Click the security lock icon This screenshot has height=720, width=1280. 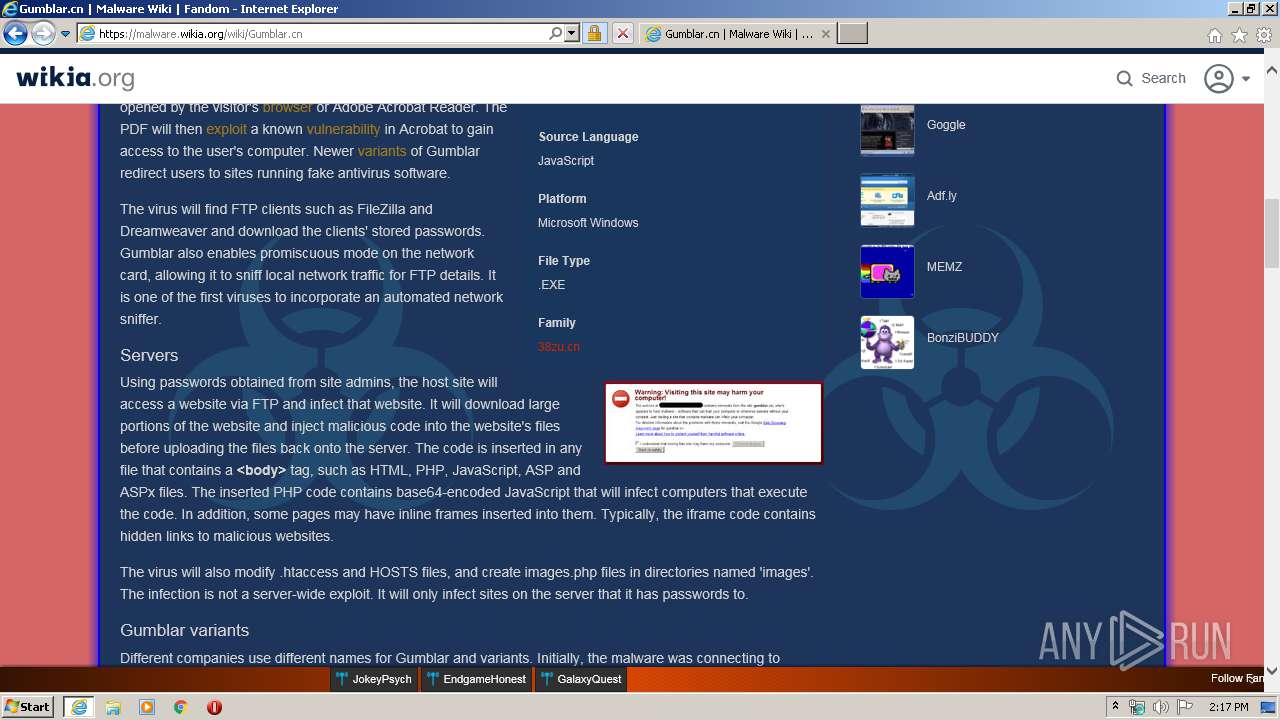(x=595, y=34)
